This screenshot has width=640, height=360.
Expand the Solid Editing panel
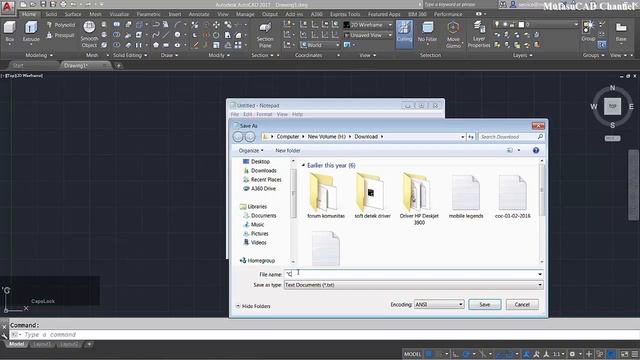130,55
